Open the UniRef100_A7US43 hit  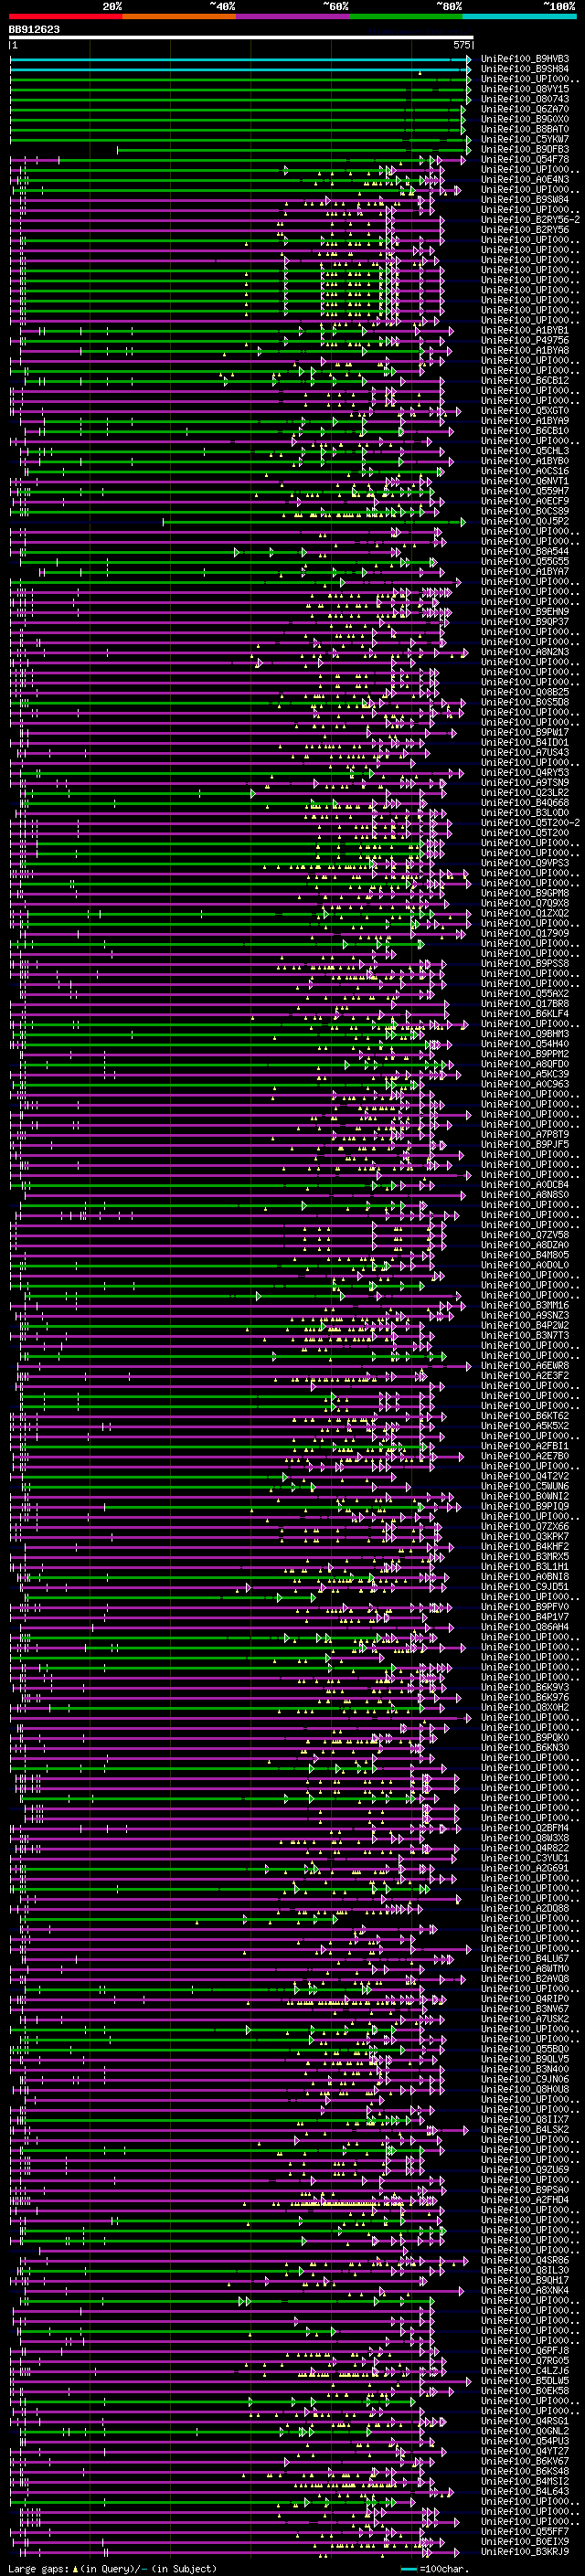(525, 752)
